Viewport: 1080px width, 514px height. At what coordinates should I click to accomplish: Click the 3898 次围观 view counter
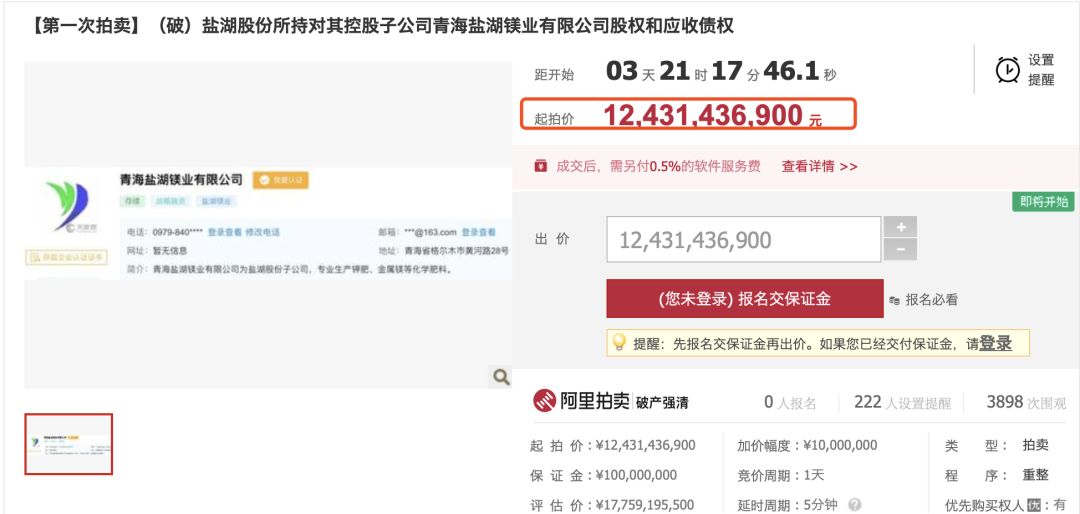tap(1026, 402)
